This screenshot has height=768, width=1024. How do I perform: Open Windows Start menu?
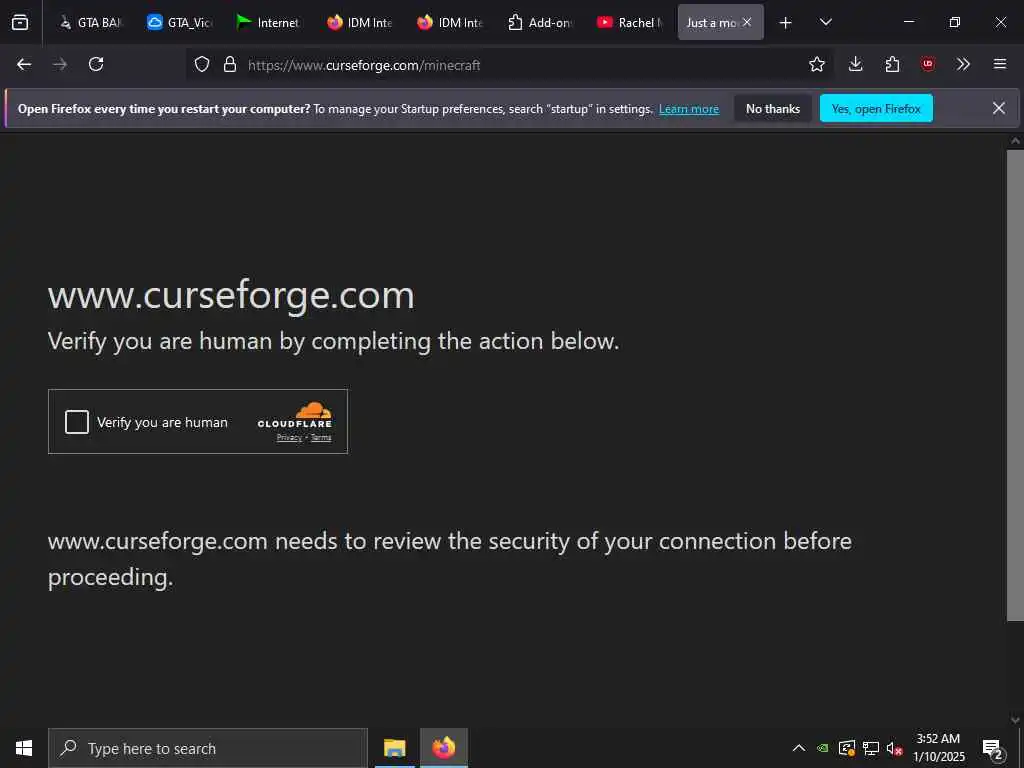click(x=24, y=748)
